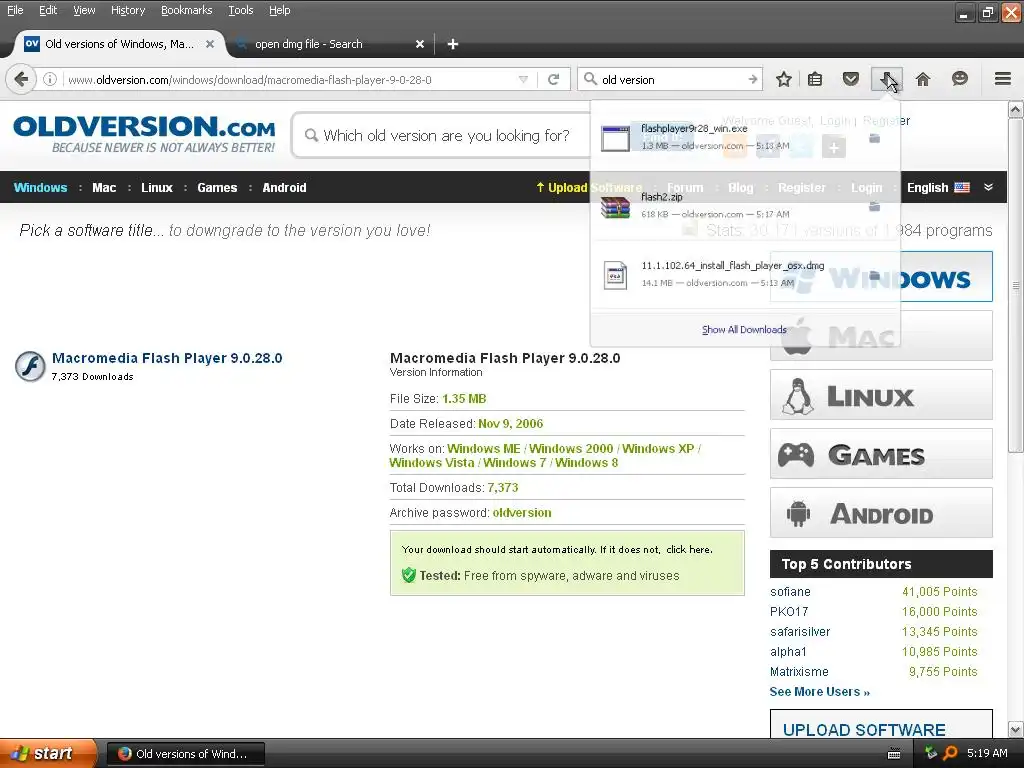Viewport: 1024px width, 768px height.
Task: Click the magnifier system tray icon
Action: click(950, 753)
